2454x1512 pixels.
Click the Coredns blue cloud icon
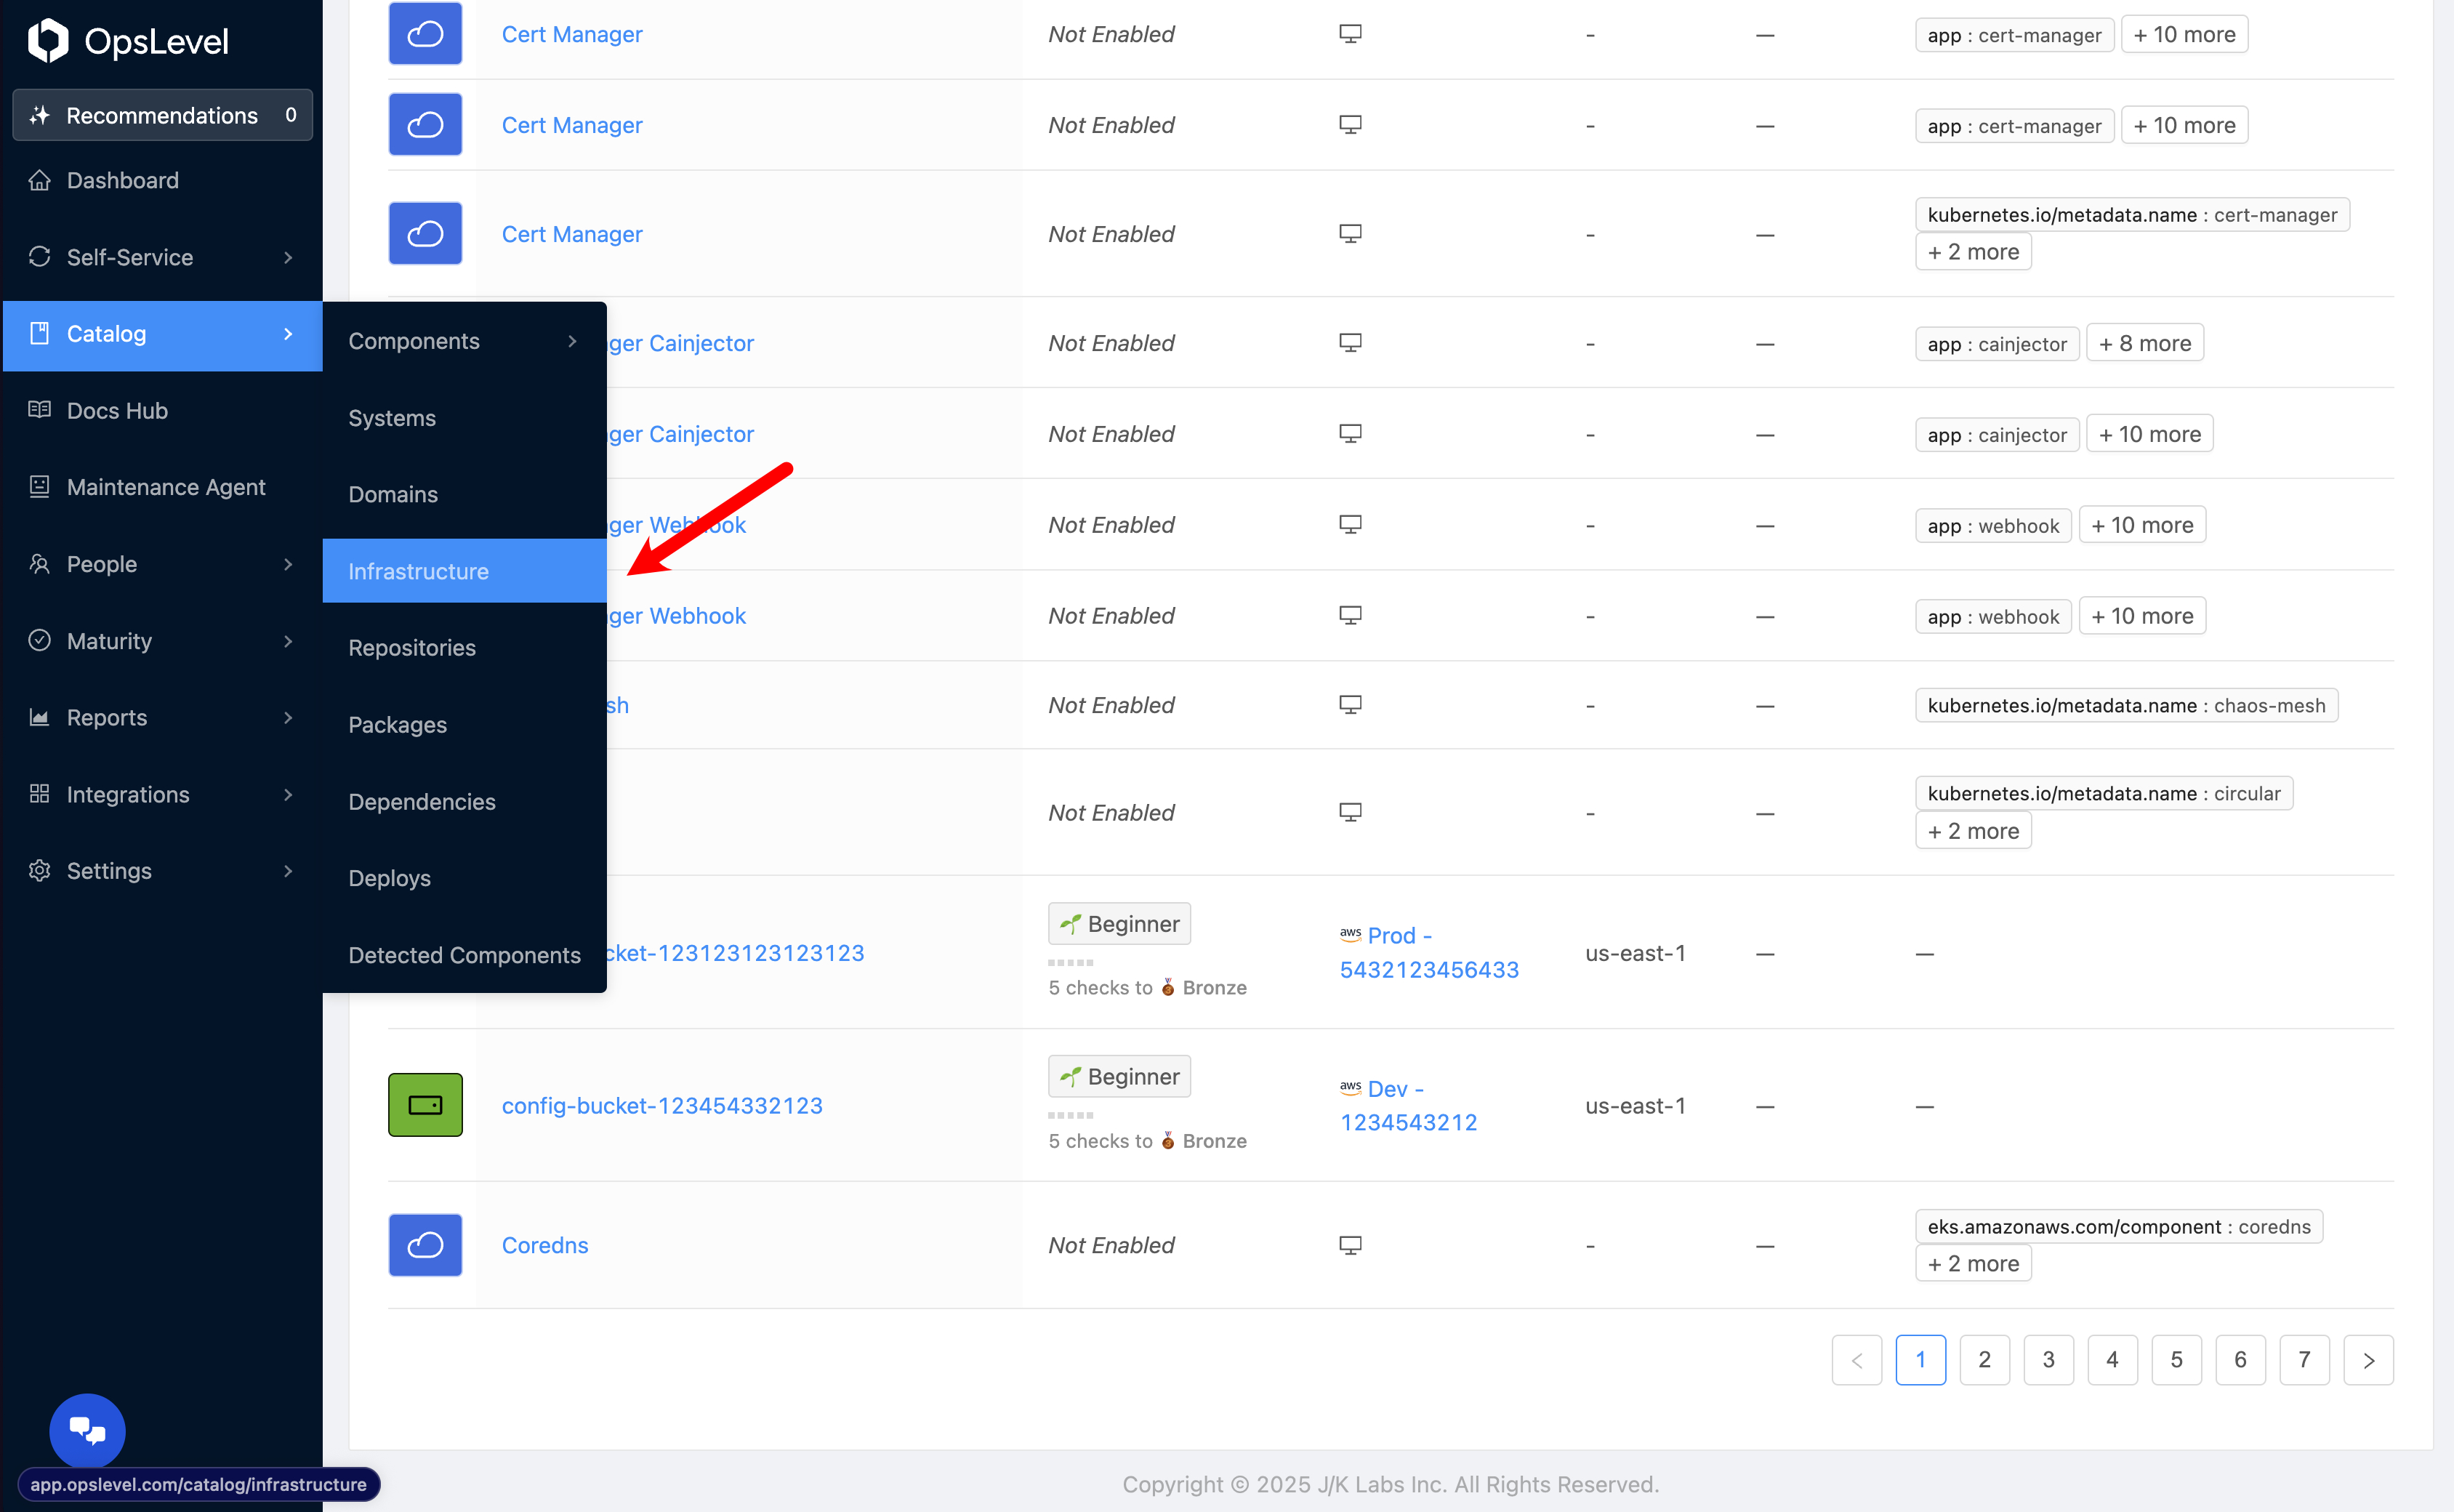(x=425, y=1245)
